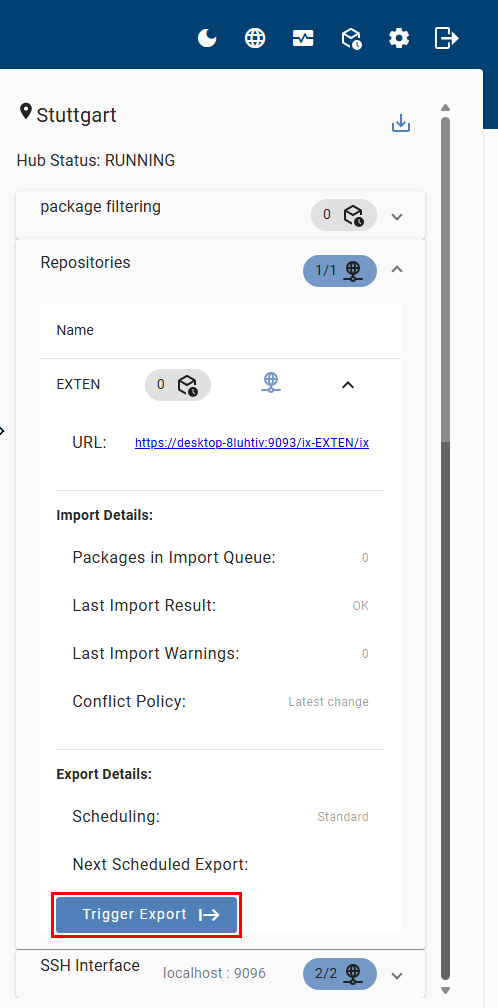Click the download icon next to Stuttgart
The height and width of the screenshot is (1008, 498).
click(x=401, y=123)
